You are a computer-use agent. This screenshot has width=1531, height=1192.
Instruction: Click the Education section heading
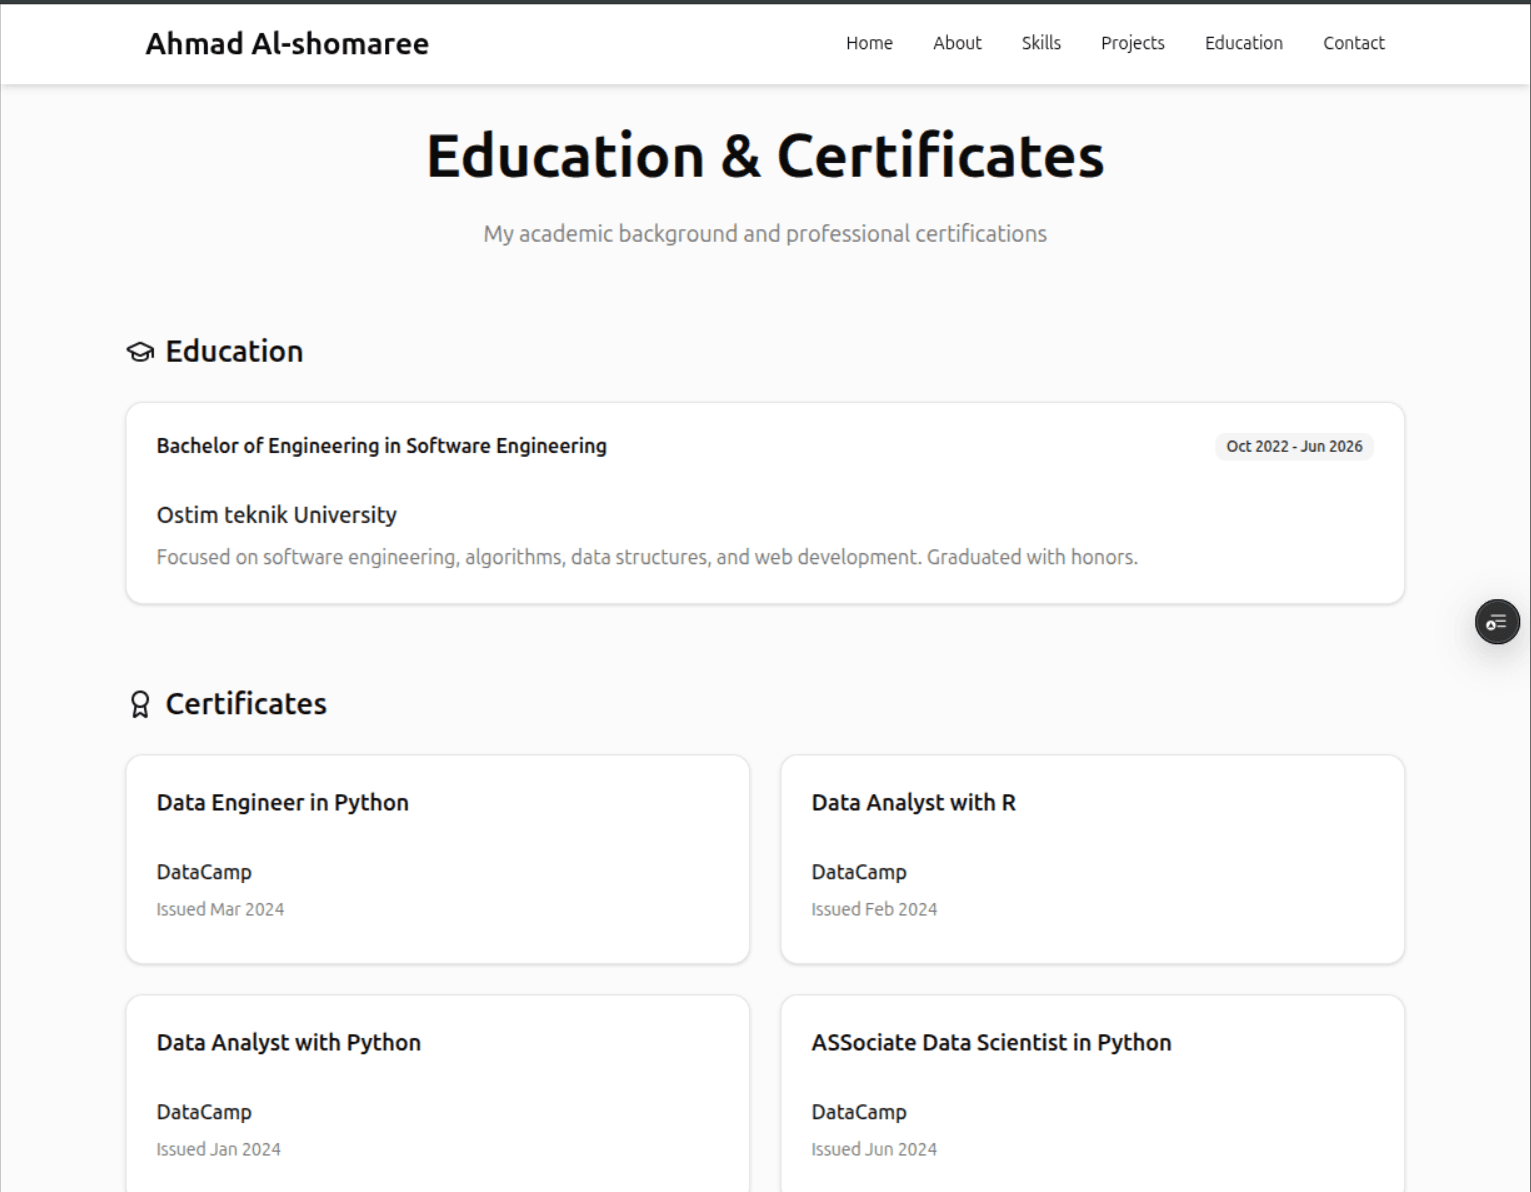click(x=234, y=351)
